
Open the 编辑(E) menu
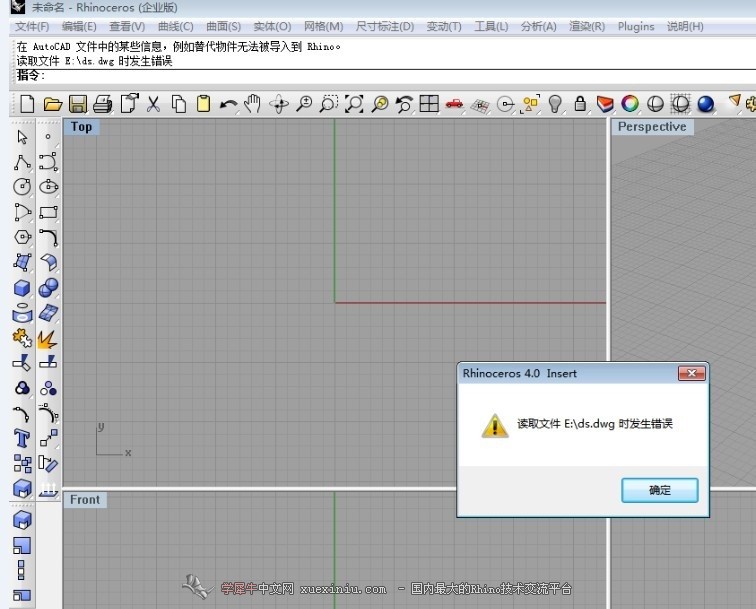(79, 27)
